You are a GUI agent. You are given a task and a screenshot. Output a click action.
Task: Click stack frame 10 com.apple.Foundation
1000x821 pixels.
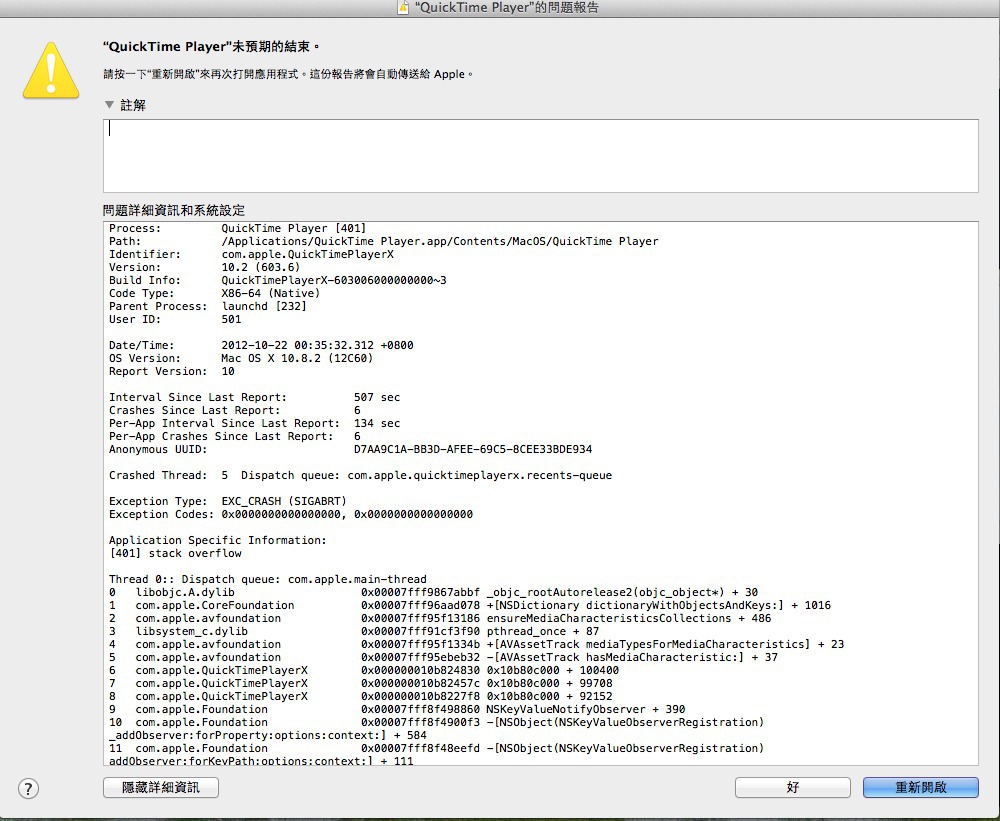pos(436,729)
